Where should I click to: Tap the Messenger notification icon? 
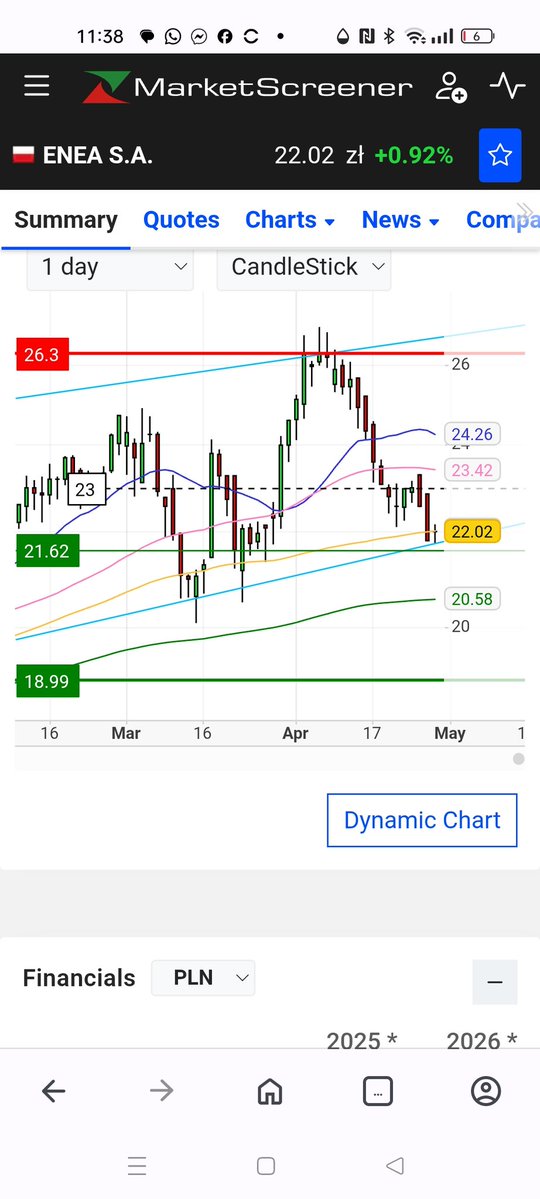pyautogui.click(x=199, y=36)
